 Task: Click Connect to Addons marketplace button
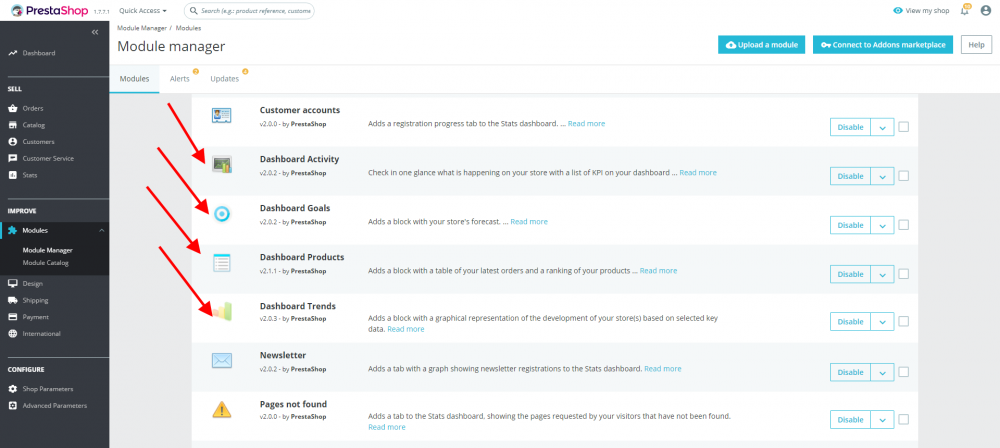[883, 45]
